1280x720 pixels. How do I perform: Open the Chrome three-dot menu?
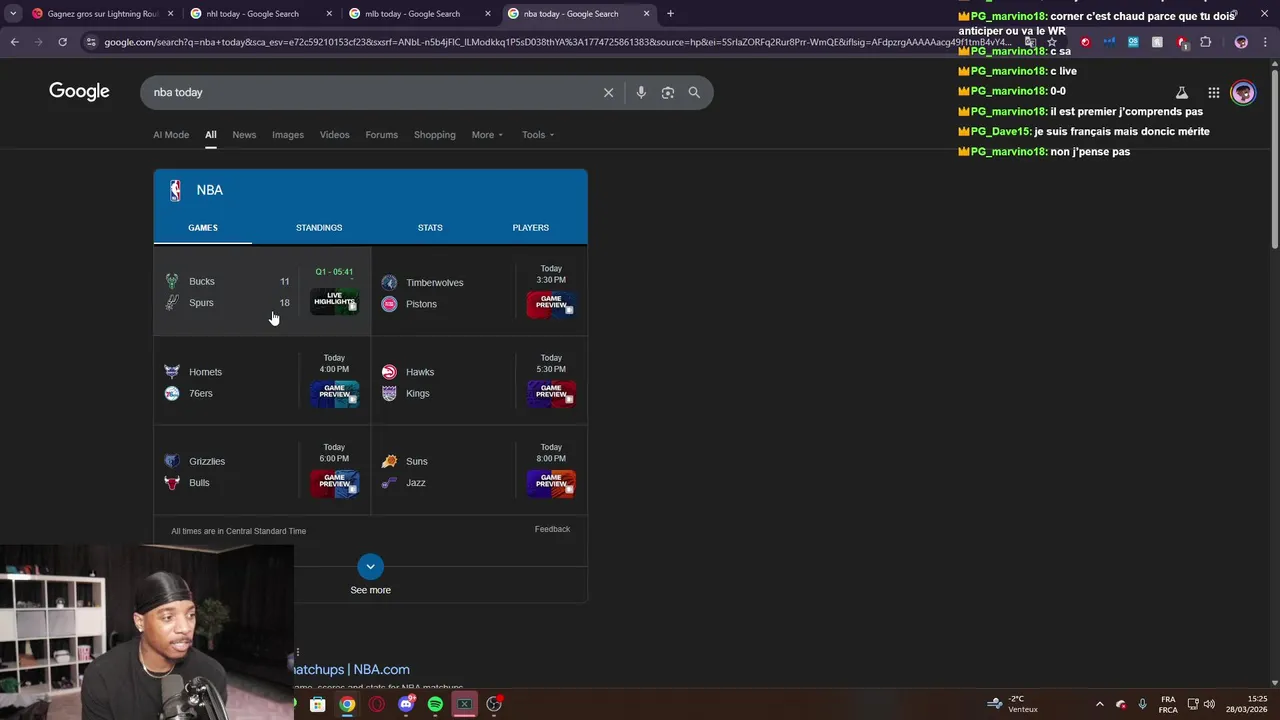click(x=1265, y=42)
